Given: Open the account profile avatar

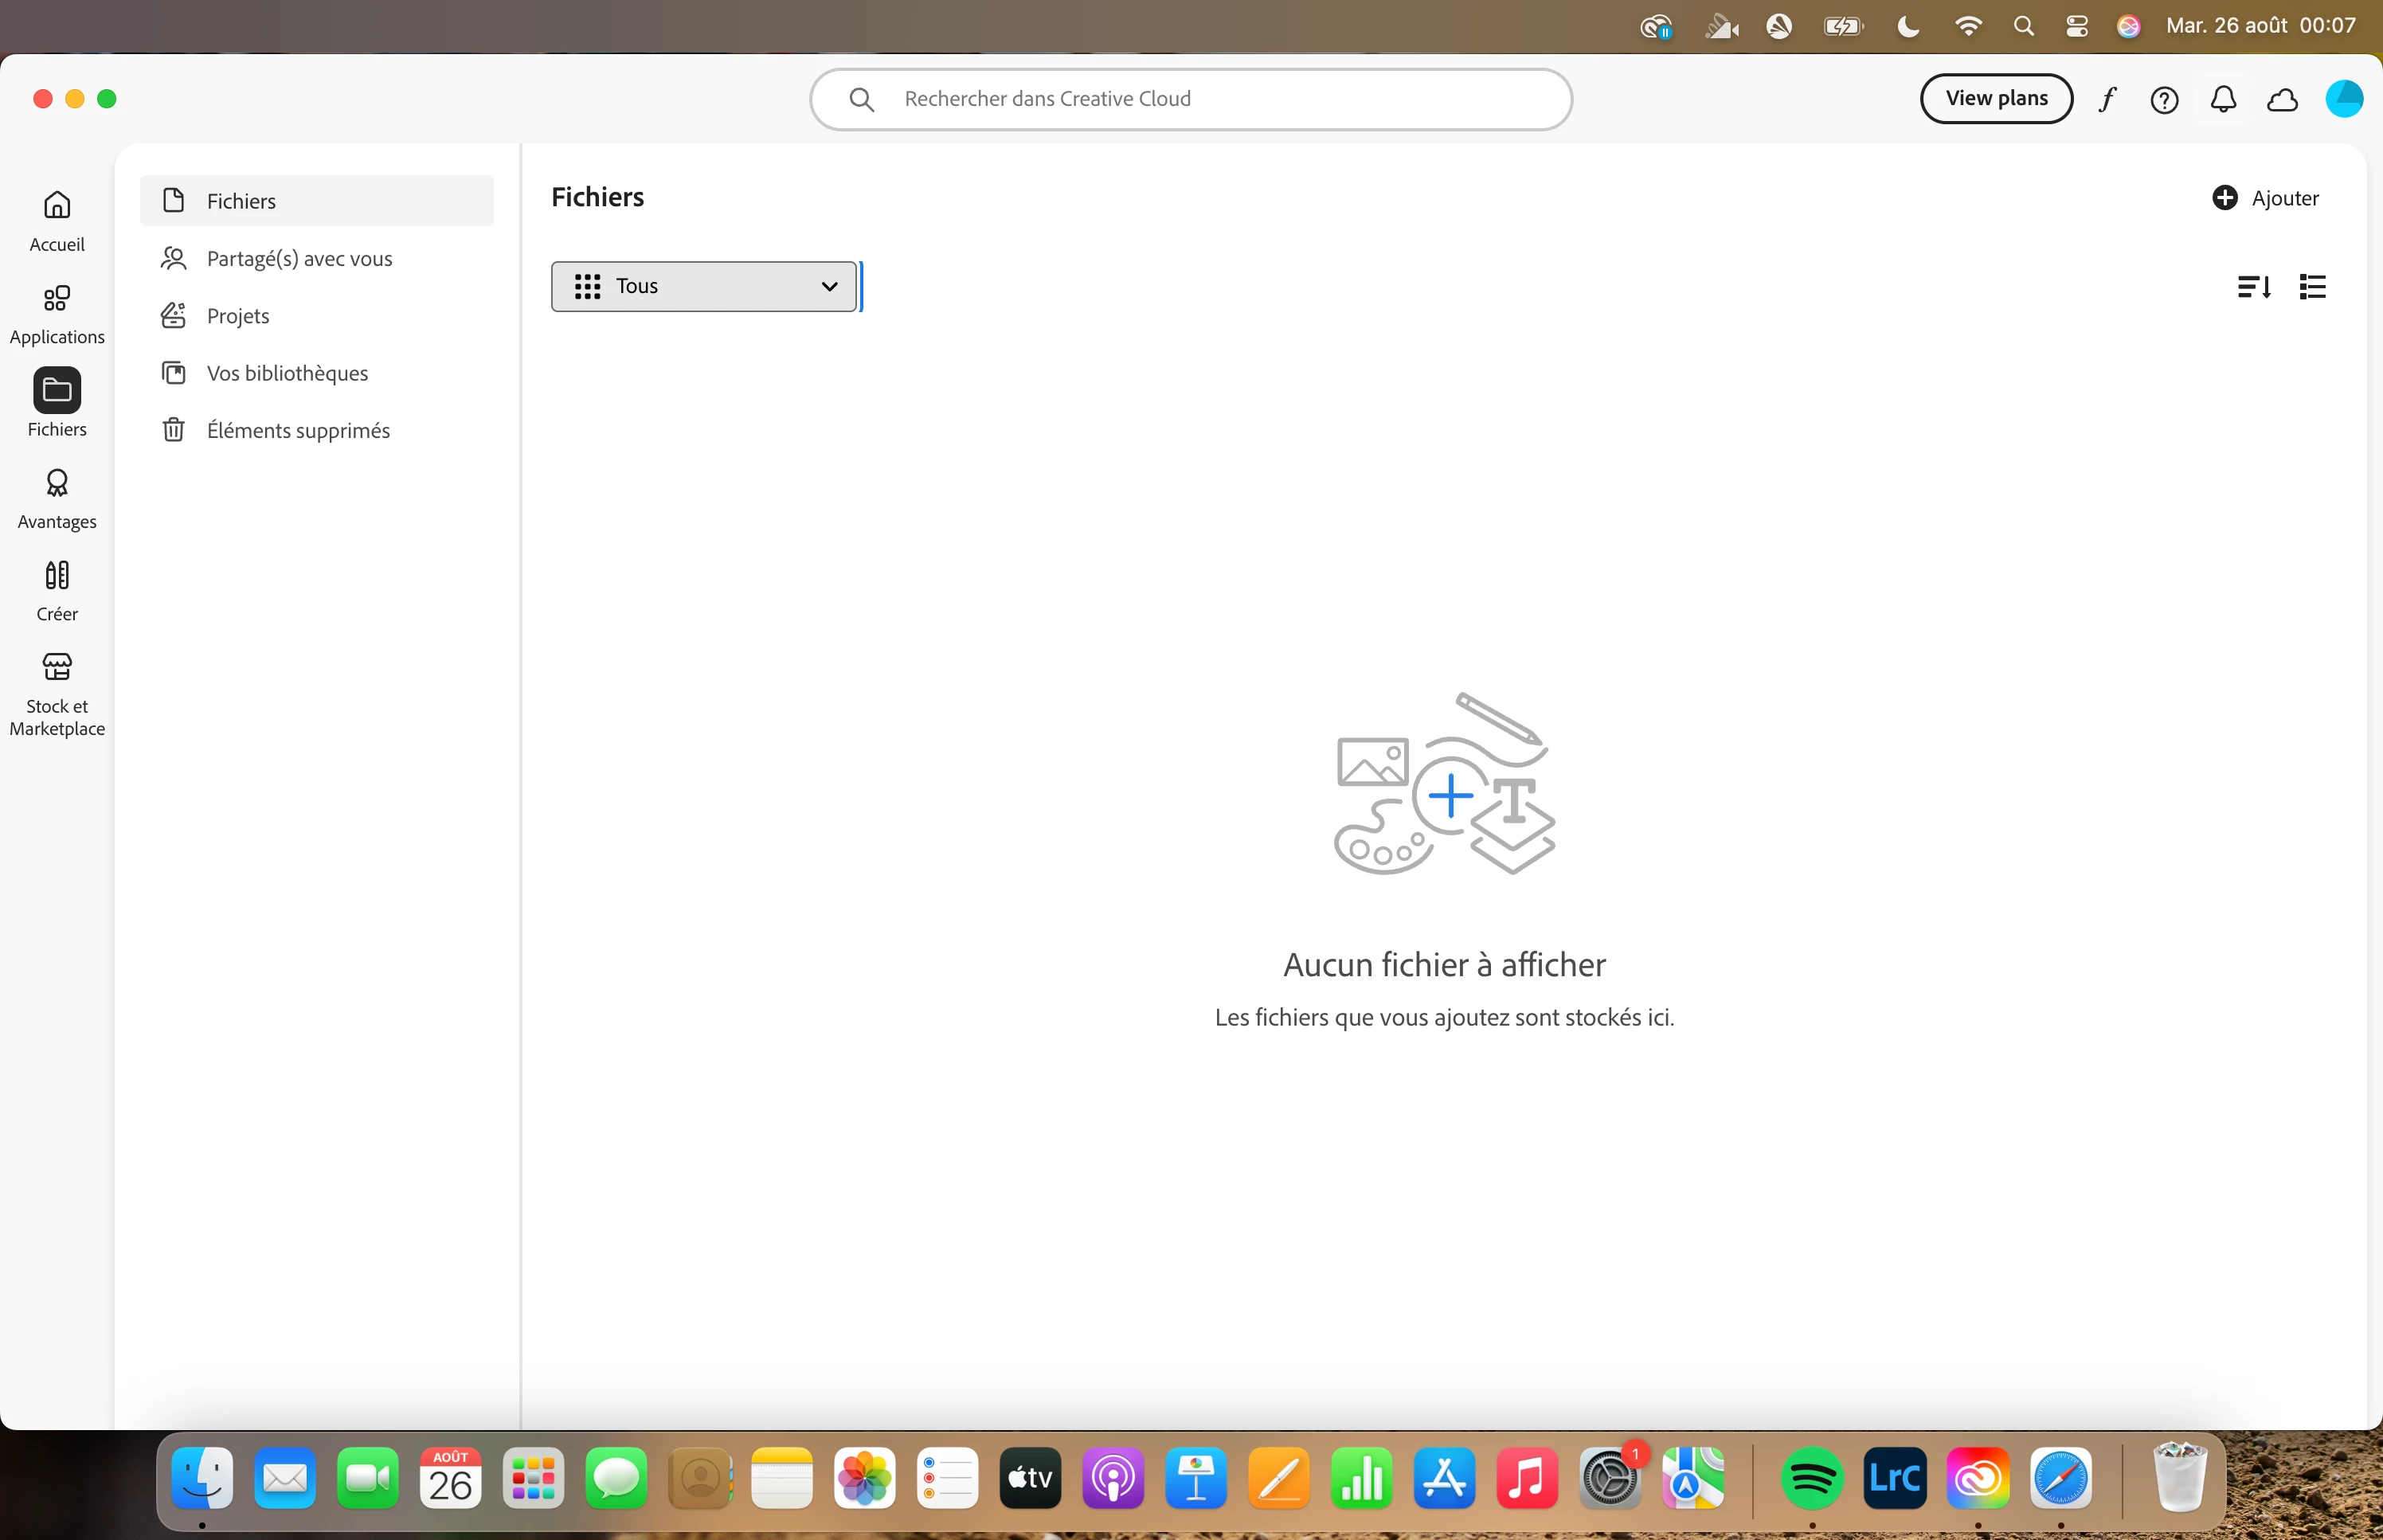Looking at the screenshot, I should [x=2343, y=99].
